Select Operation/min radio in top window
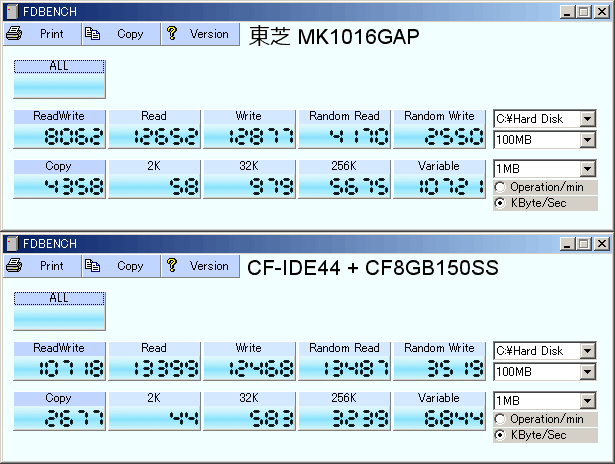615x464 pixels. [500, 187]
